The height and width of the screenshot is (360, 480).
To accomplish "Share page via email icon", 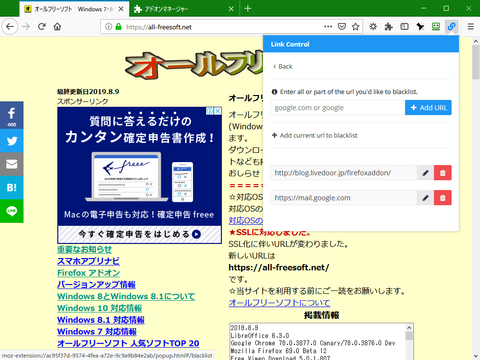I will 12,164.
